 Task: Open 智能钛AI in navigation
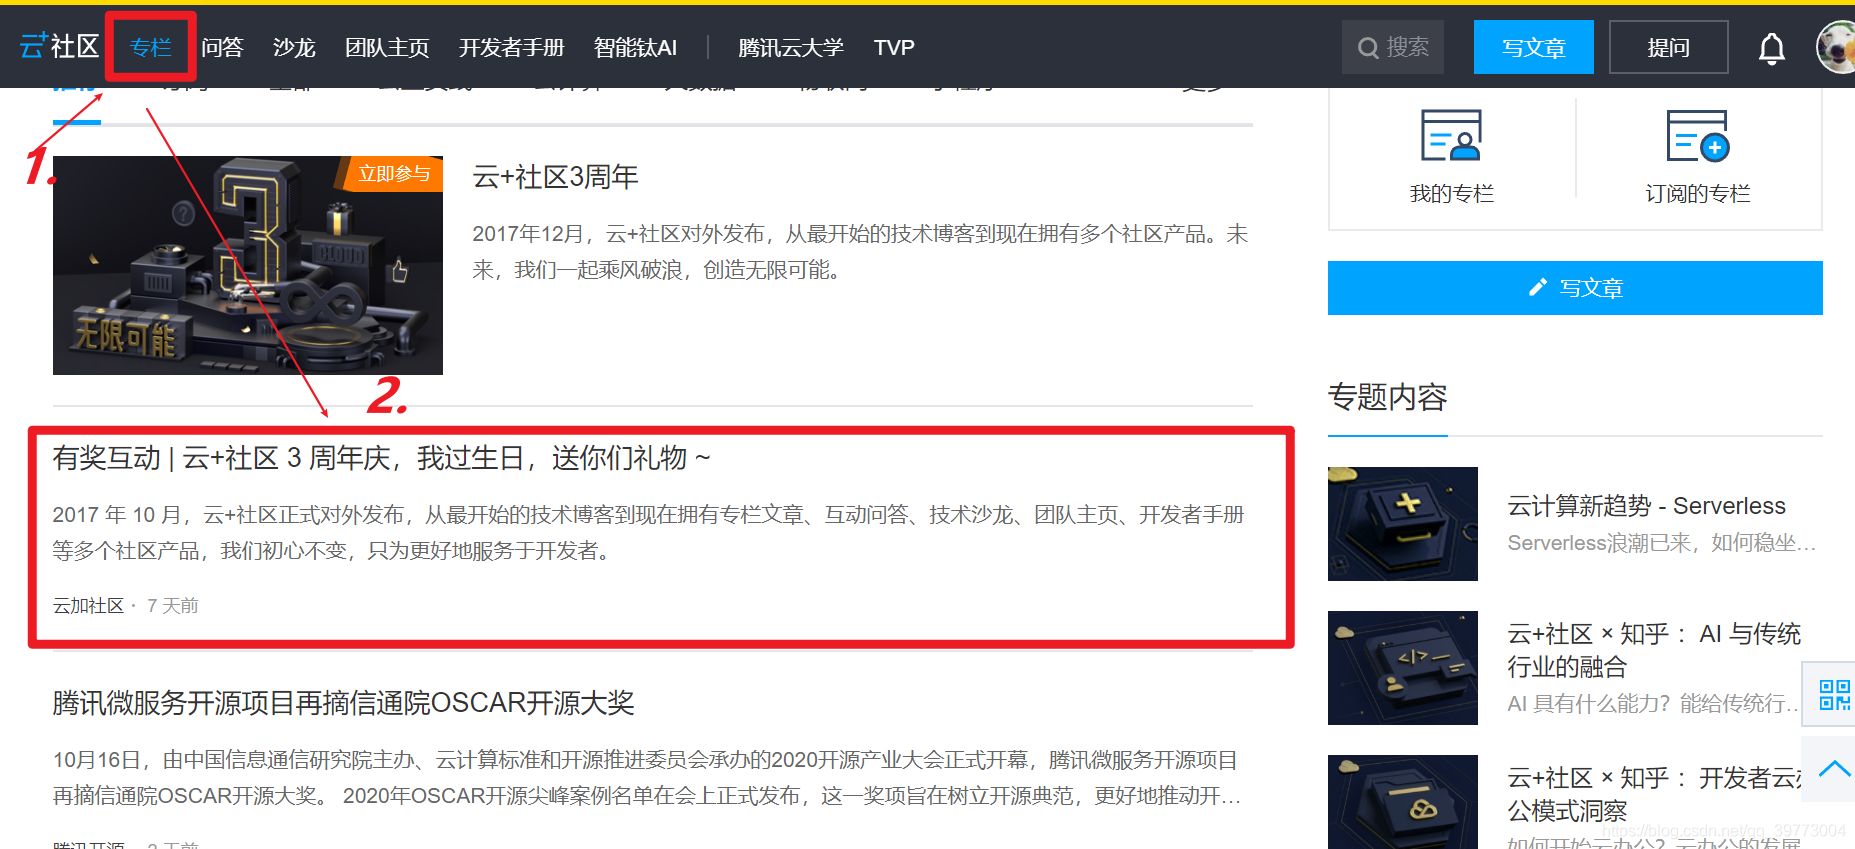636,47
